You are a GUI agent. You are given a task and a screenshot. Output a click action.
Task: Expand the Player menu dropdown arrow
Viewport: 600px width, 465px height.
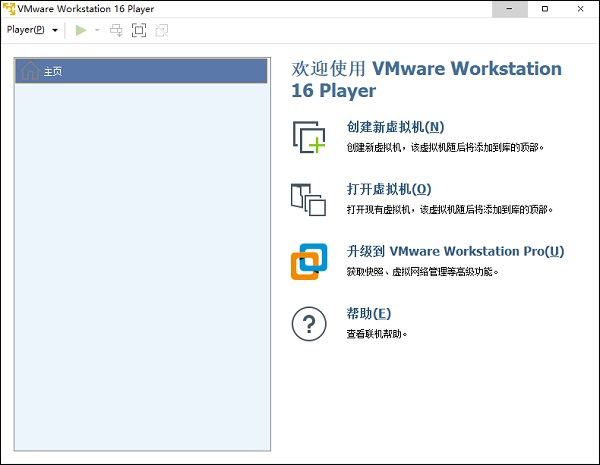(55, 30)
